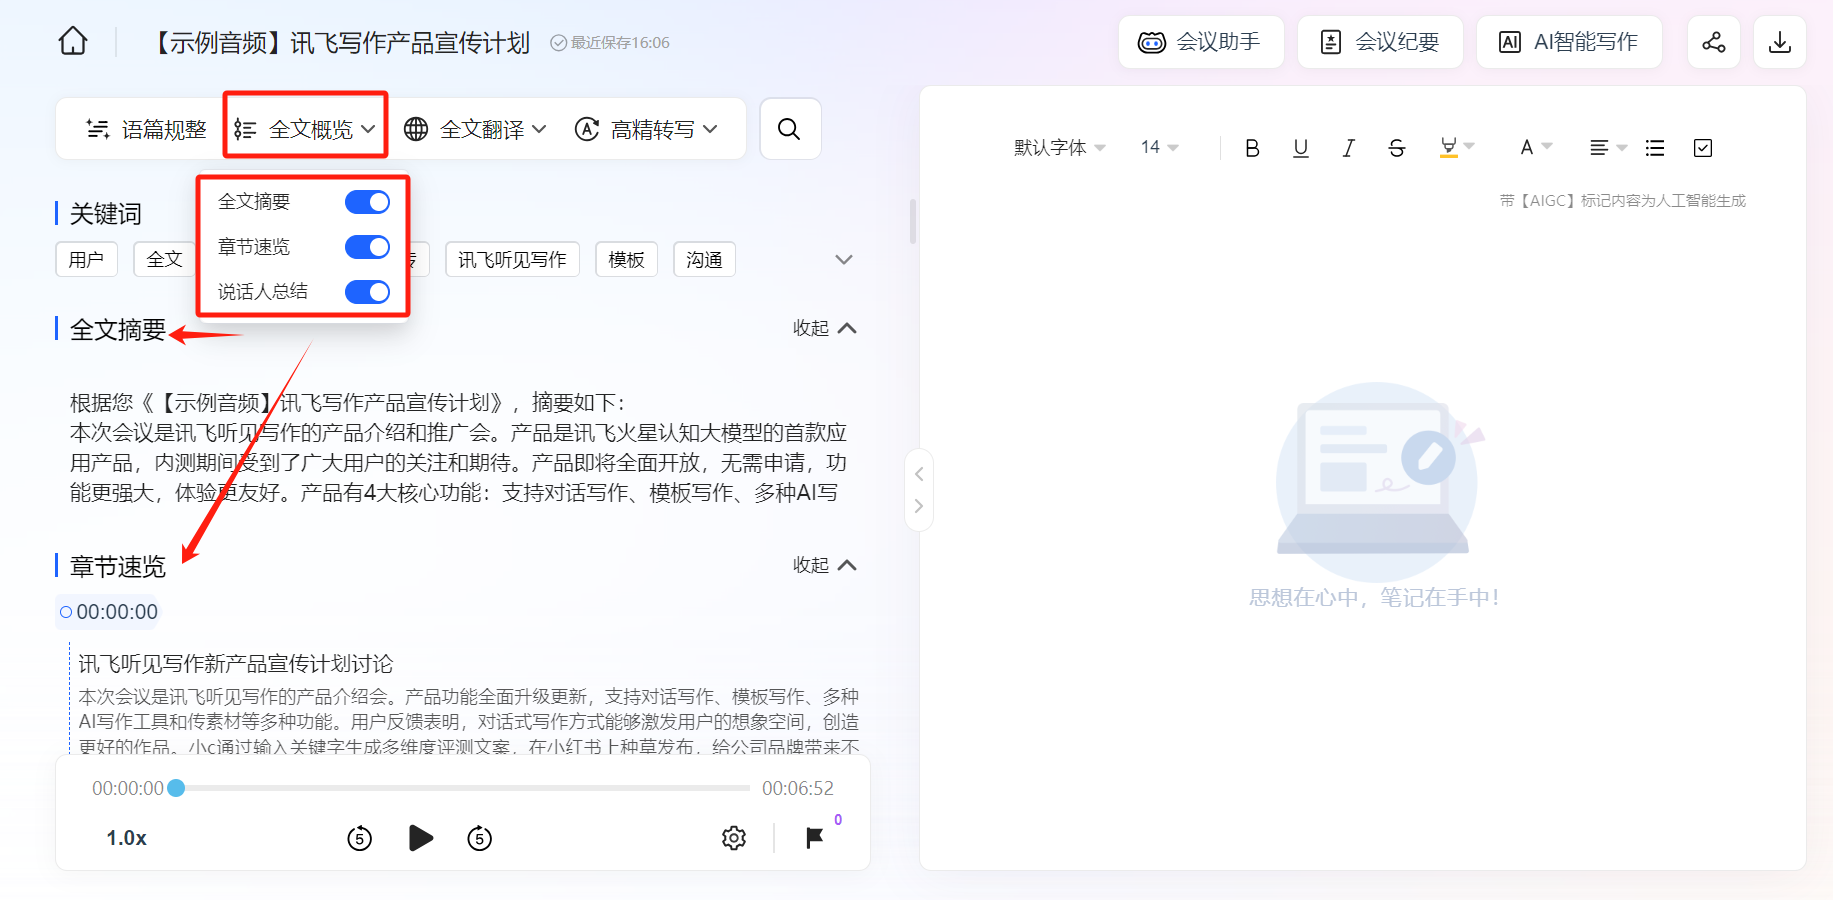1833x900 pixels.
Task: Click the 全文 keyword tag
Action: click(x=165, y=260)
